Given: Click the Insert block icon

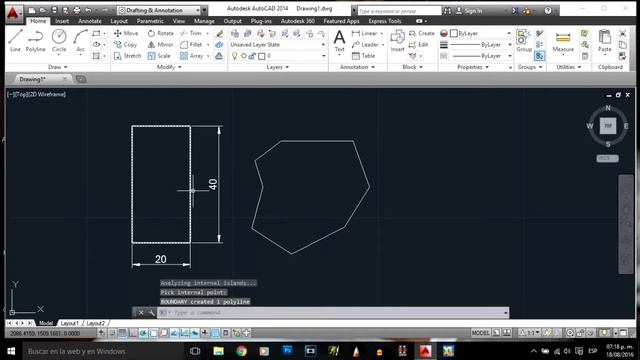Looking at the screenshot, I should pyautogui.click(x=397, y=41).
